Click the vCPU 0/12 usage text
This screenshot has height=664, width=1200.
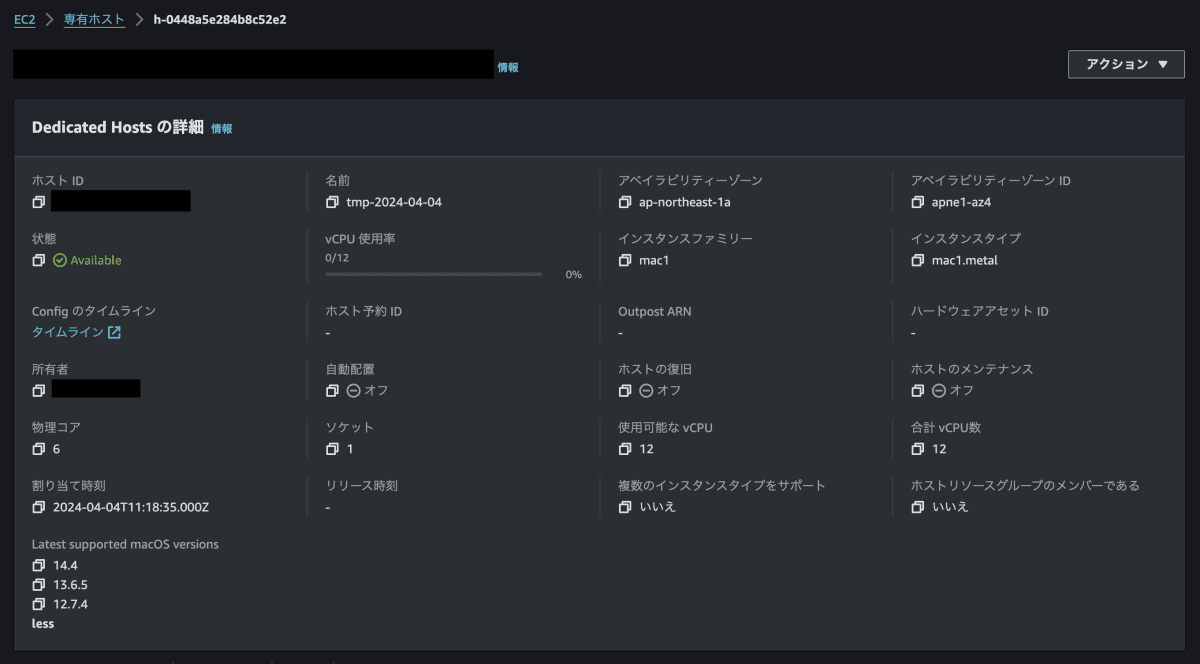coord(336,257)
